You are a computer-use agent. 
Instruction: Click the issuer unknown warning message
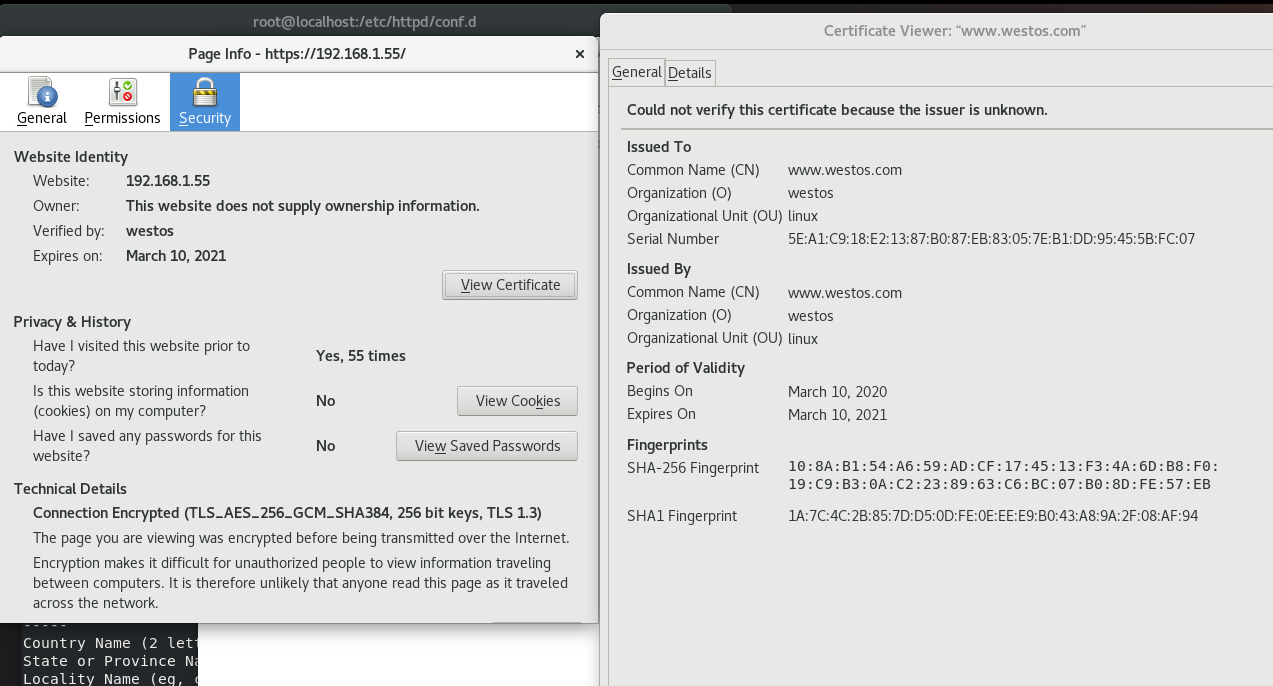point(837,110)
